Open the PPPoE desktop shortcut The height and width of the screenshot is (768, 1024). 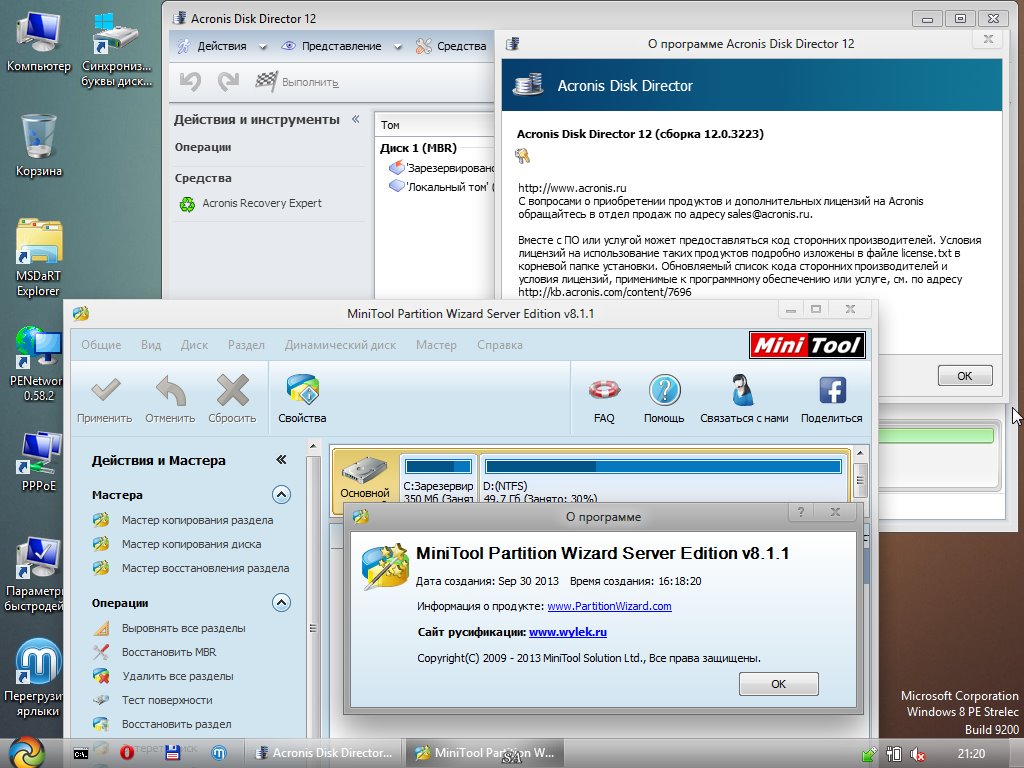(x=39, y=461)
